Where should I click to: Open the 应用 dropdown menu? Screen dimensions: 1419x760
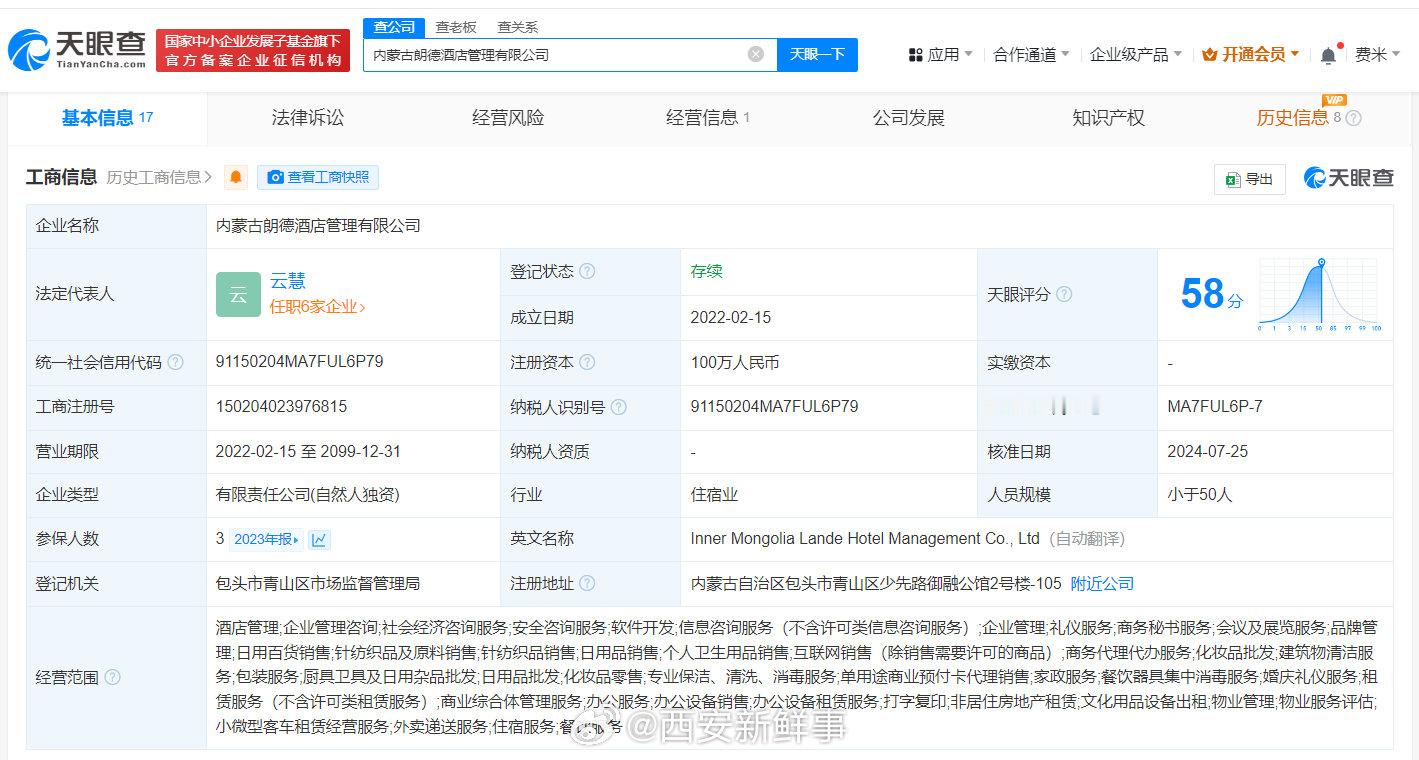tap(941, 55)
